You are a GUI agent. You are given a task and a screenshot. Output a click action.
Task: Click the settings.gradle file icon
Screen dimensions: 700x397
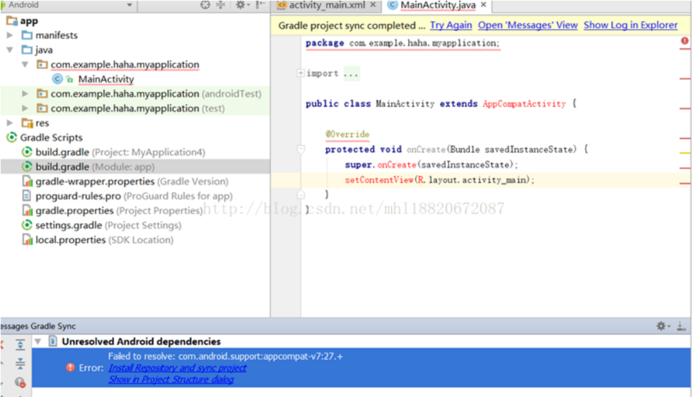pos(27,225)
